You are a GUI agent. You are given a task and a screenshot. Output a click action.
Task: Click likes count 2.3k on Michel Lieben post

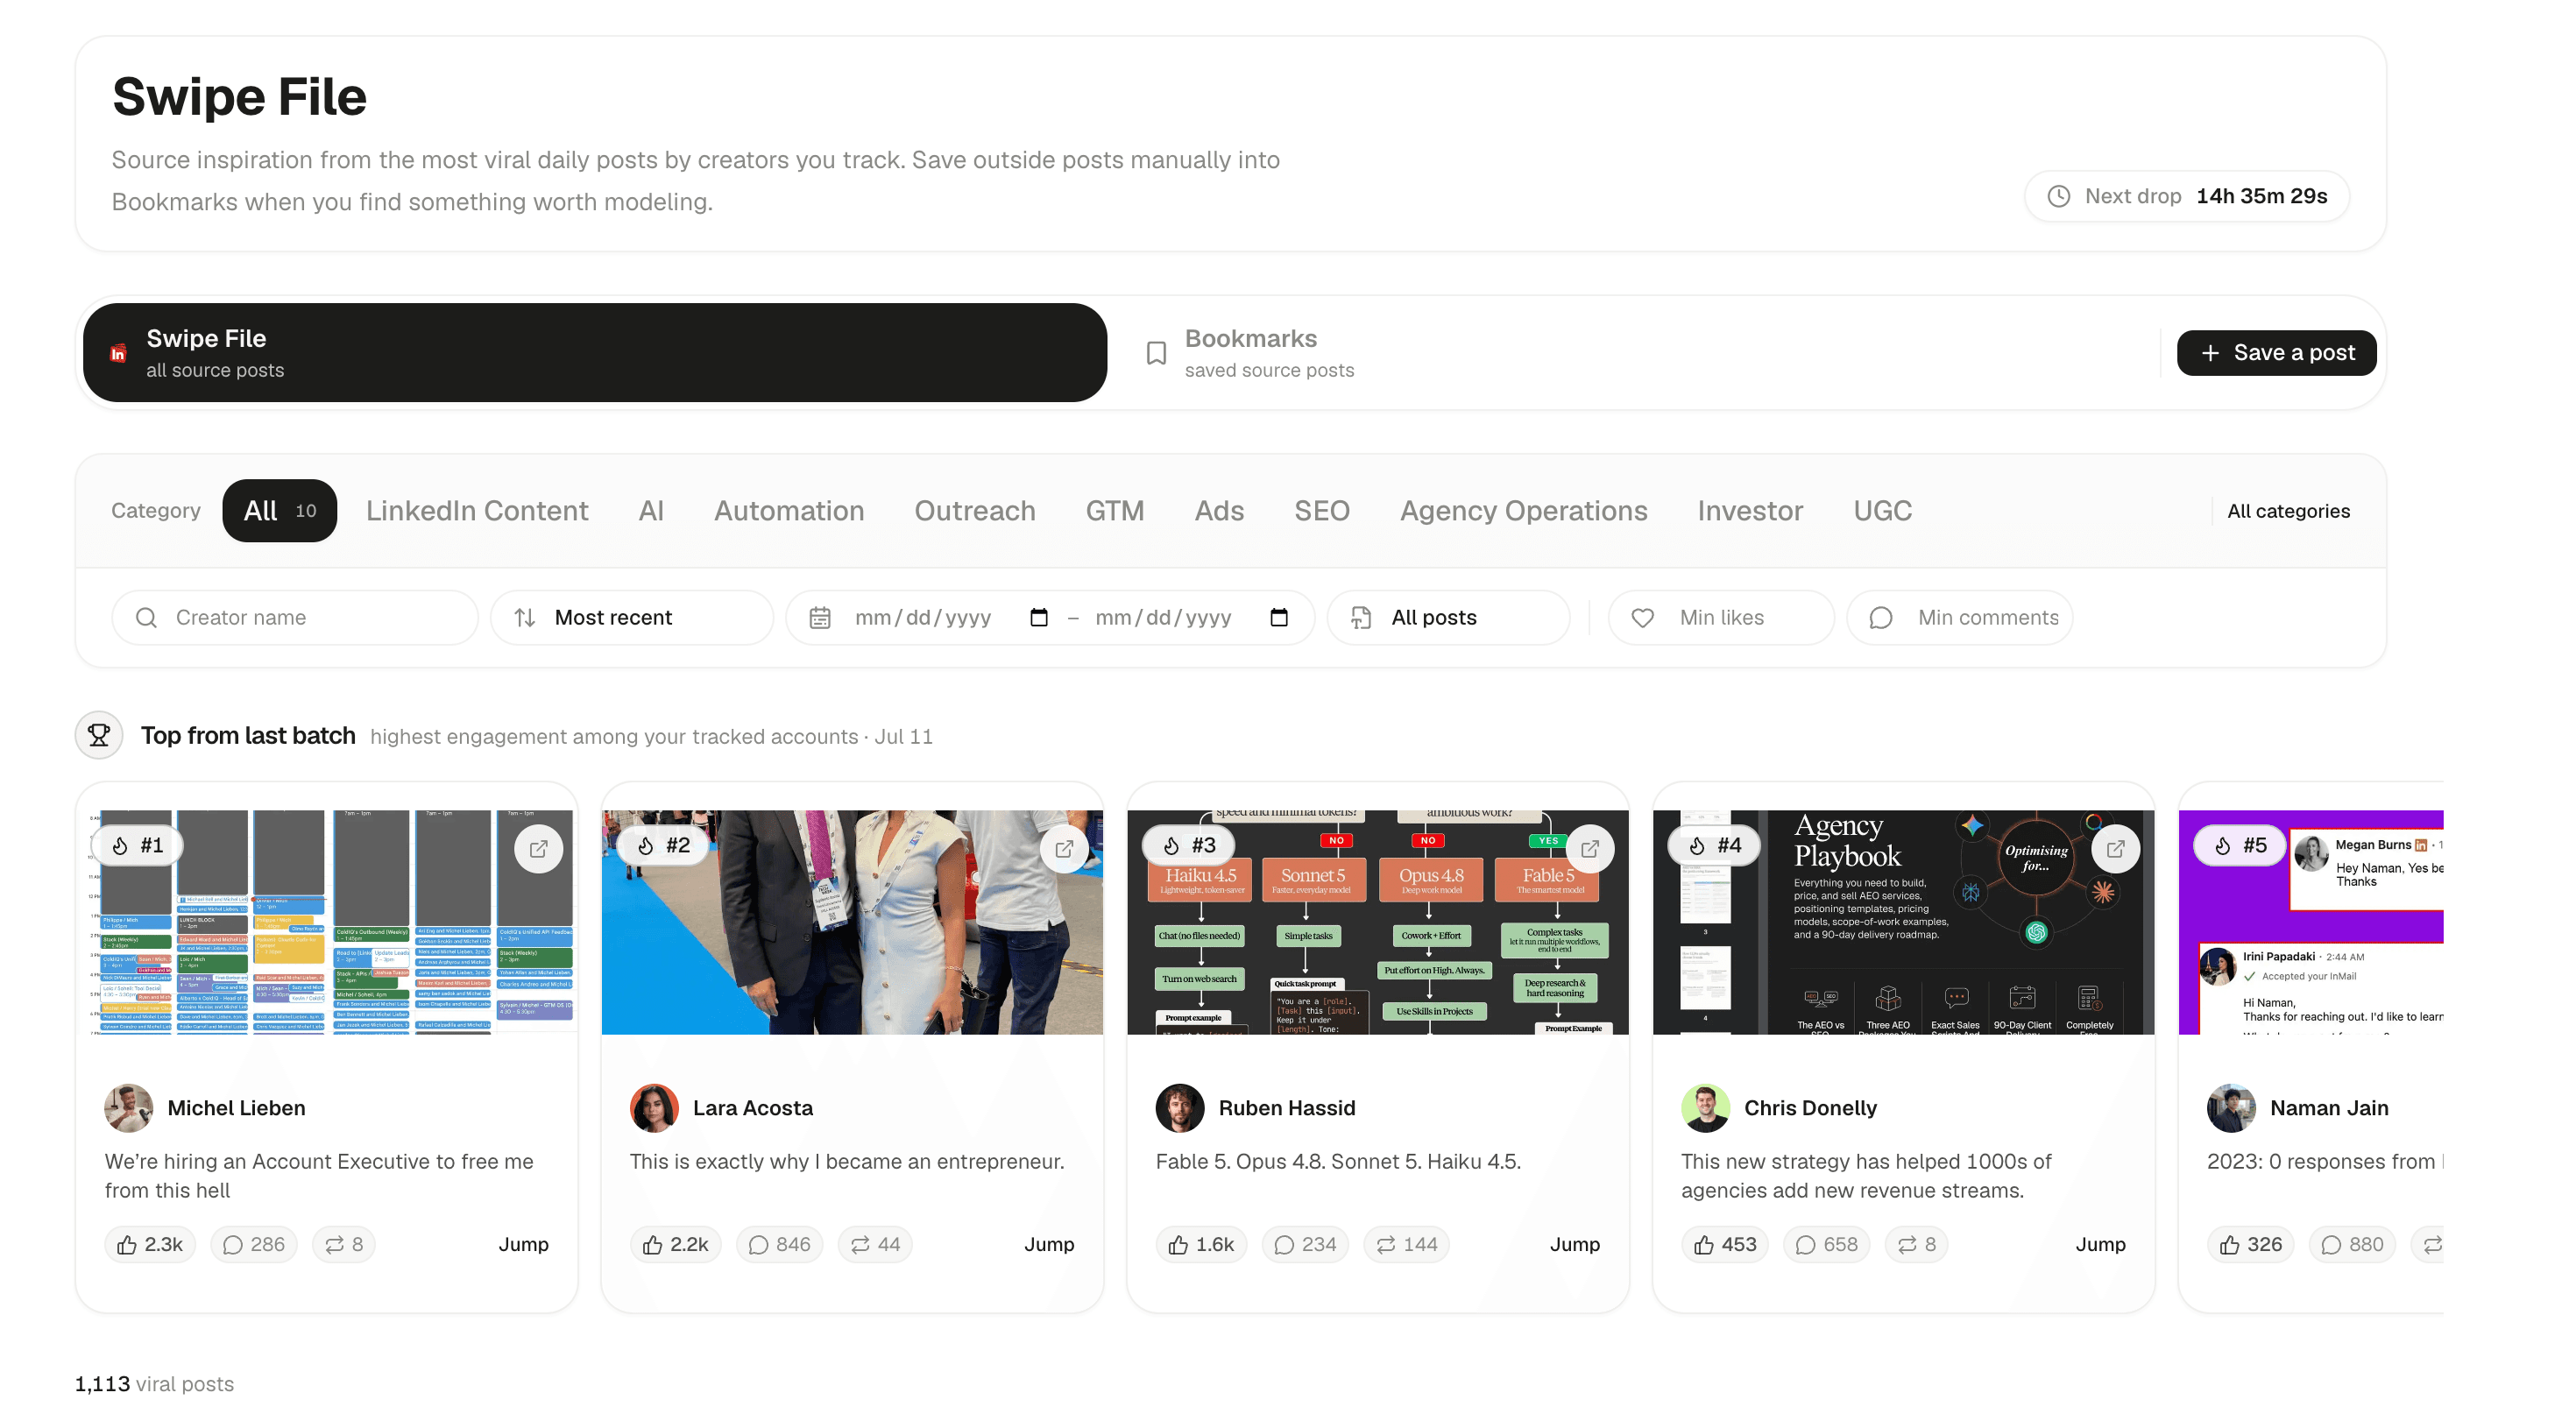pyautogui.click(x=150, y=1244)
